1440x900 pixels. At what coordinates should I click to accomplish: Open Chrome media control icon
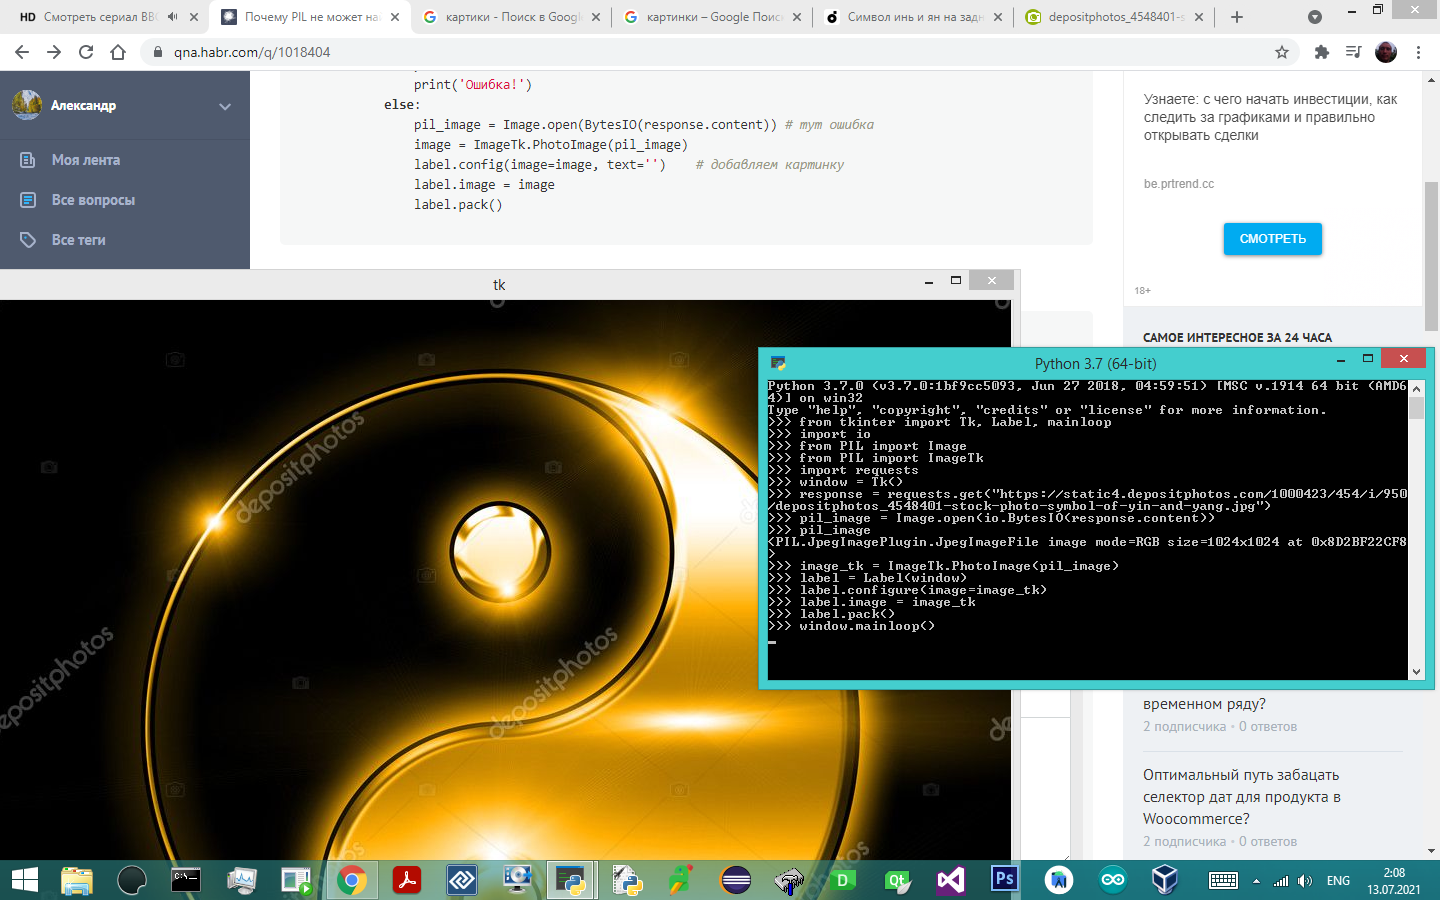click(x=1354, y=52)
